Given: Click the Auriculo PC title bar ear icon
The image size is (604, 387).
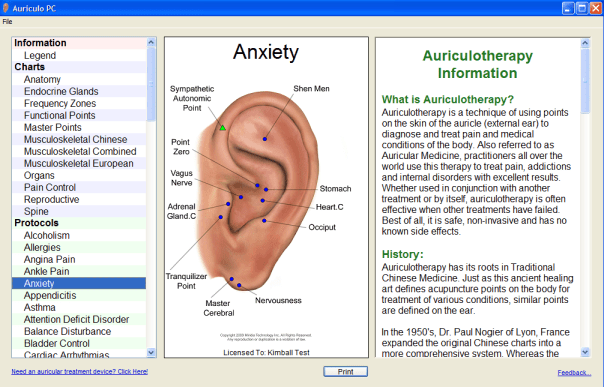Looking at the screenshot, I should coord(6,8).
